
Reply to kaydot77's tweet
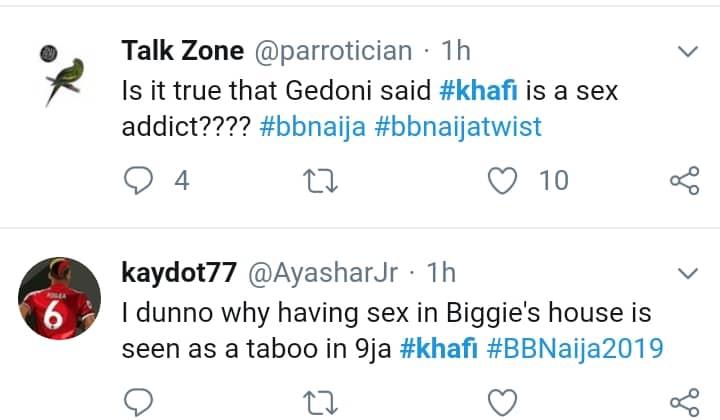[x=139, y=402]
